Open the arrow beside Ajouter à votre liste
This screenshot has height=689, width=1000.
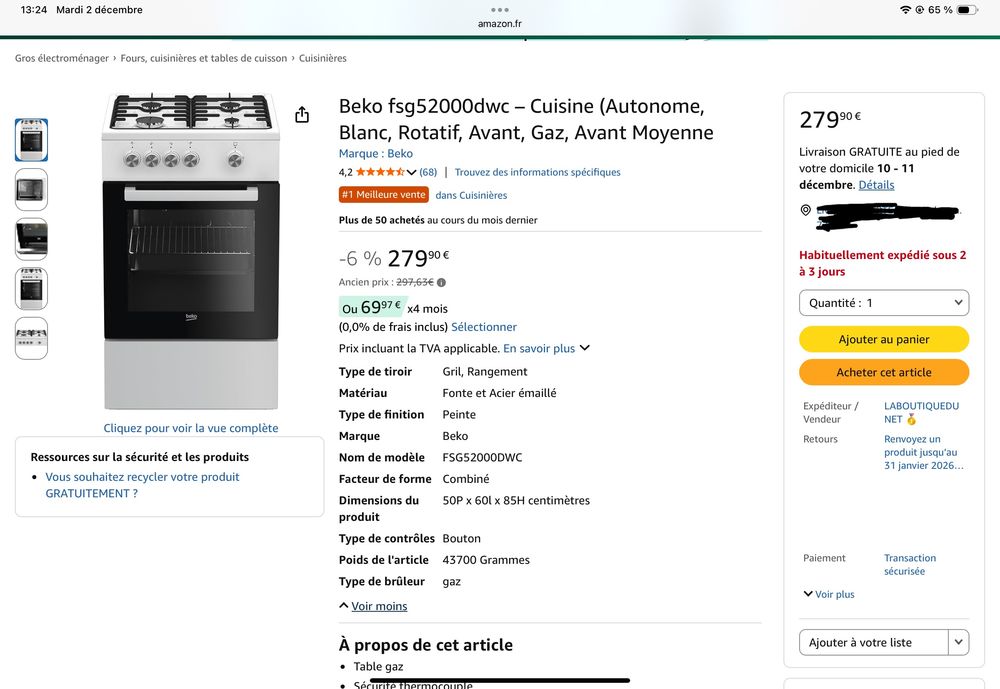(x=958, y=642)
